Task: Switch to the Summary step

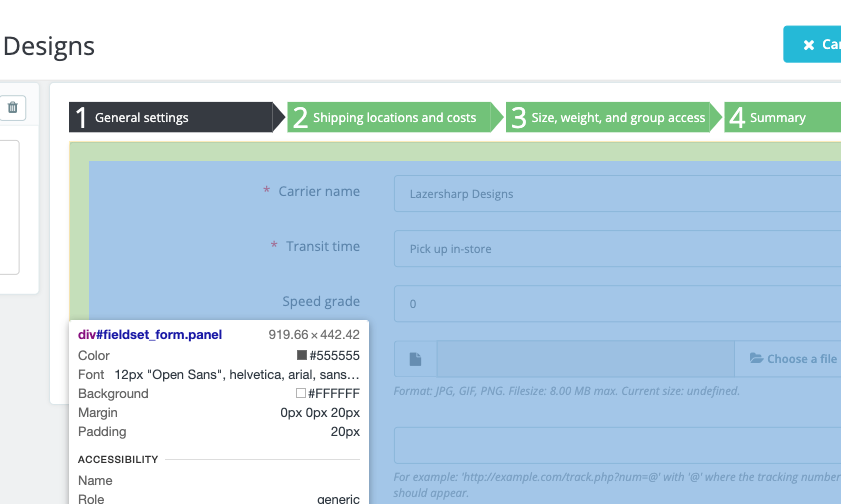Action: click(x=783, y=117)
